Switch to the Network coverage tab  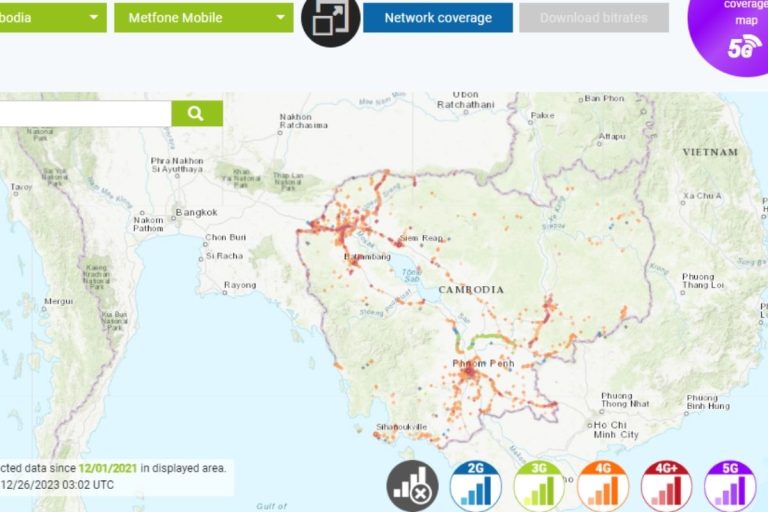pyautogui.click(x=437, y=17)
